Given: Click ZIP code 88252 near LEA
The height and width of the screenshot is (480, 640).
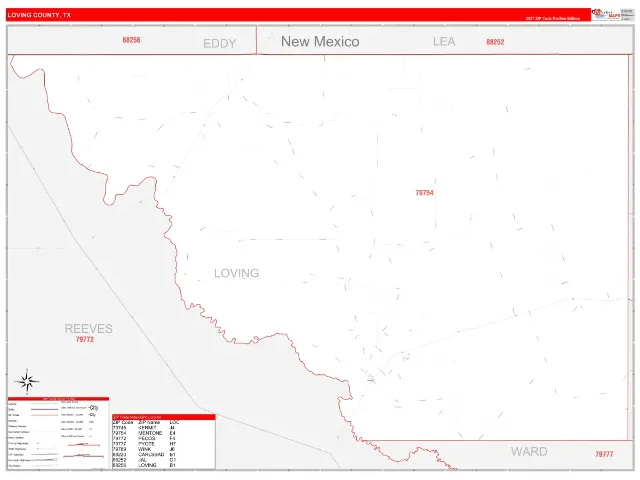Looking at the screenshot, I should (x=495, y=42).
